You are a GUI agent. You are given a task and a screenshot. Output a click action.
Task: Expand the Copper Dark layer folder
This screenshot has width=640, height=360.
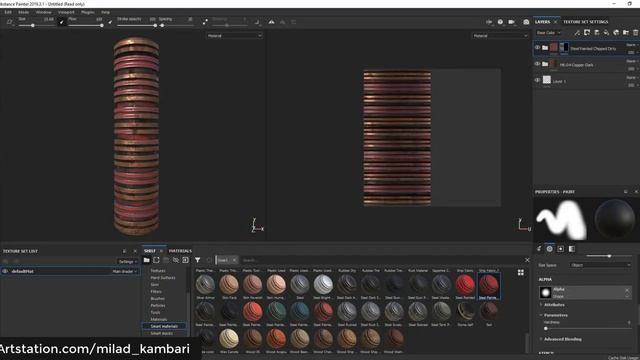(545, 64)
